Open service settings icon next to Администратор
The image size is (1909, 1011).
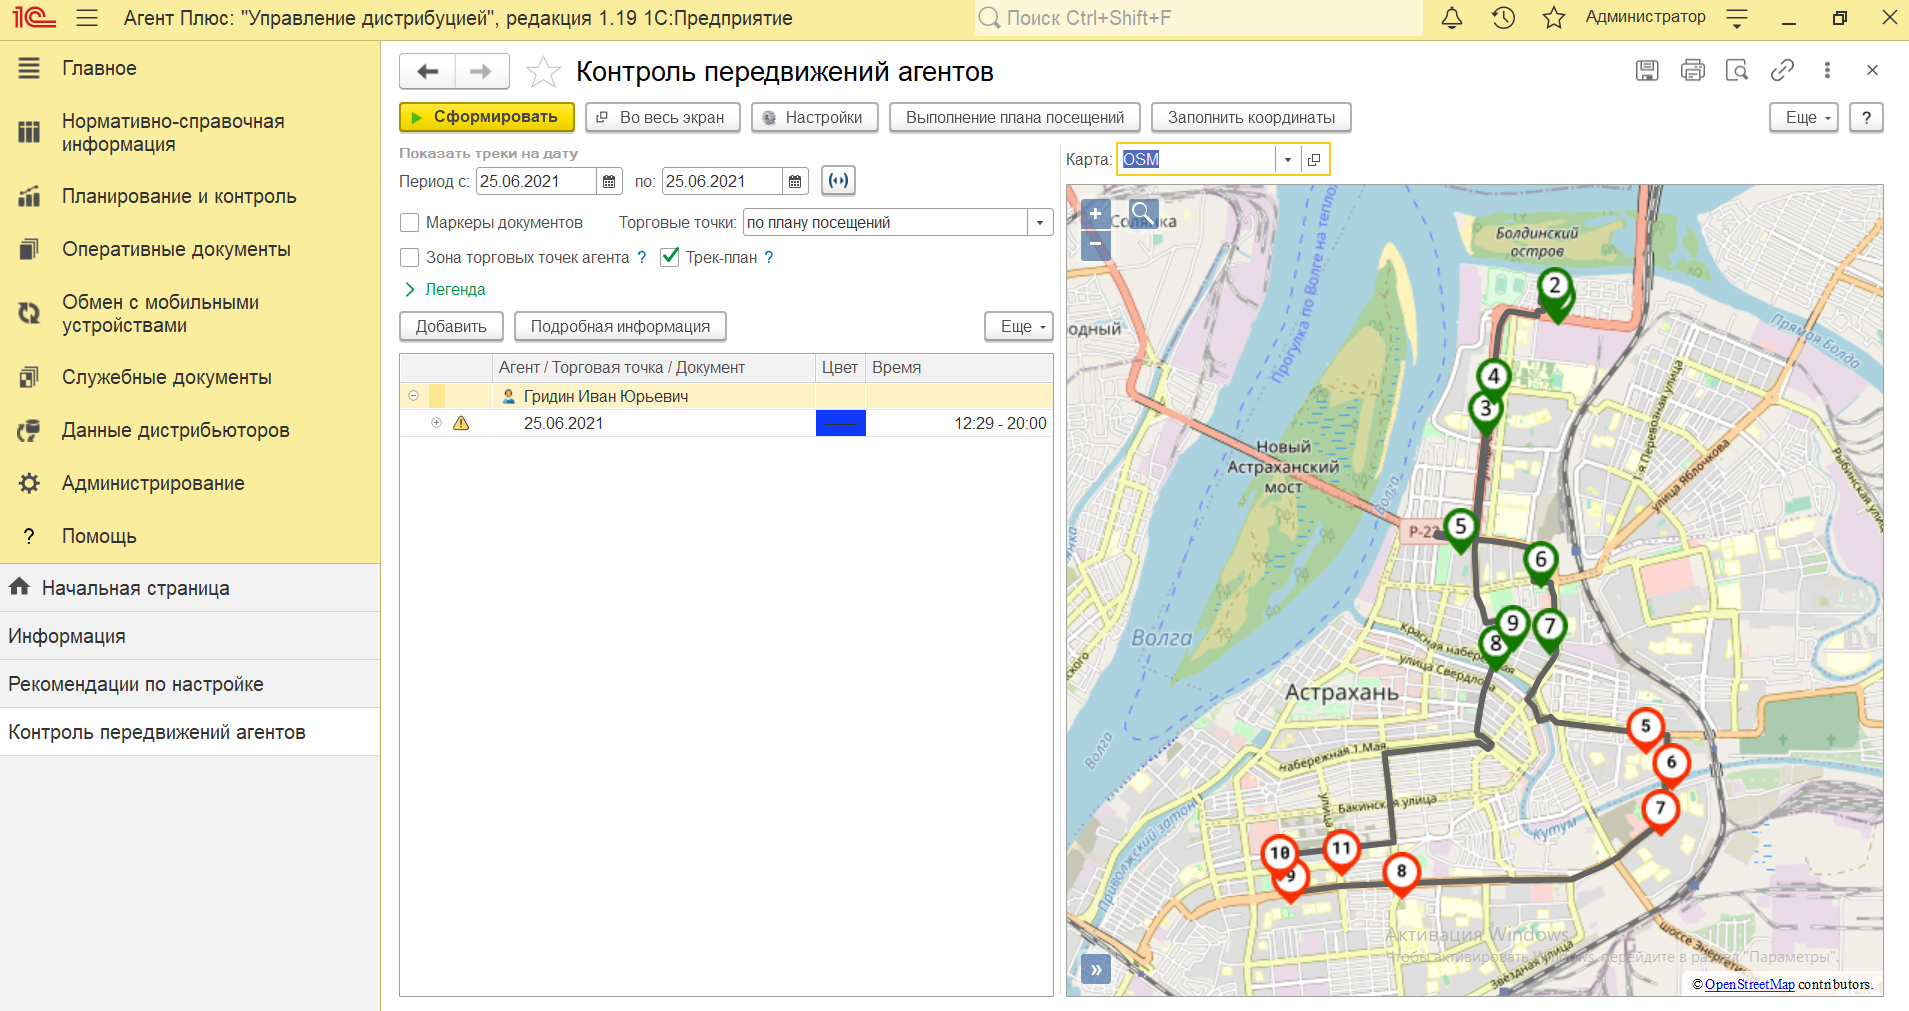[1738, 18]
